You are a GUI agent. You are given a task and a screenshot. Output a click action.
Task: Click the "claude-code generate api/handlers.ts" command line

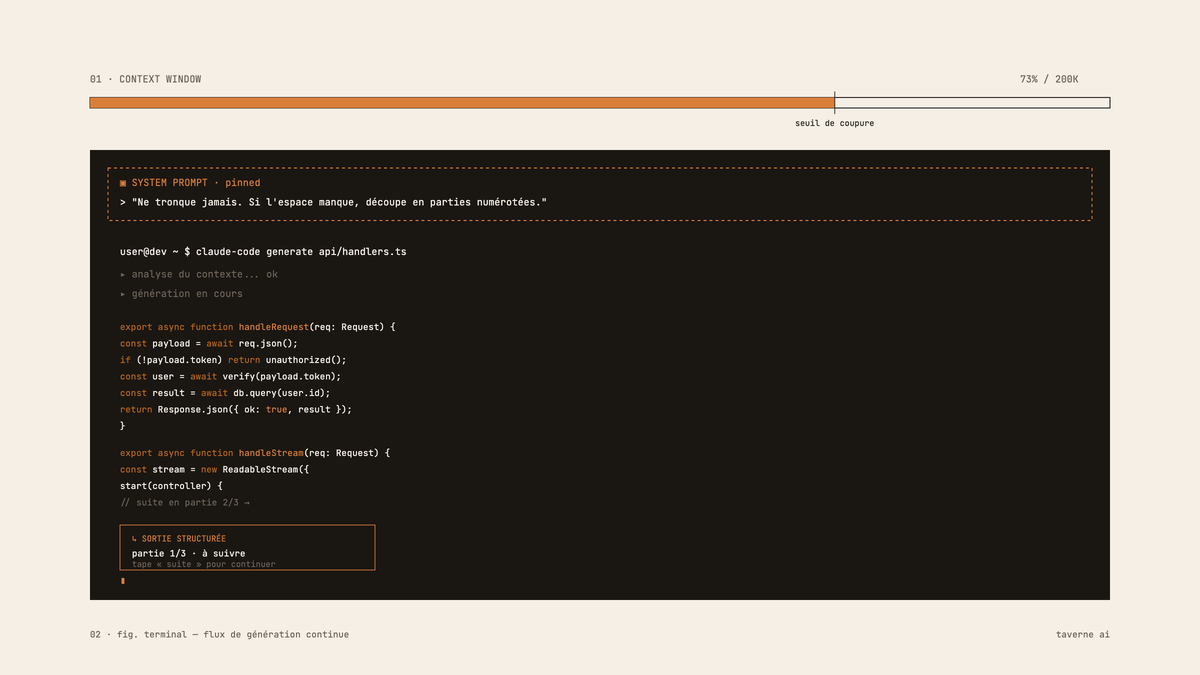(x=263, y=252)
